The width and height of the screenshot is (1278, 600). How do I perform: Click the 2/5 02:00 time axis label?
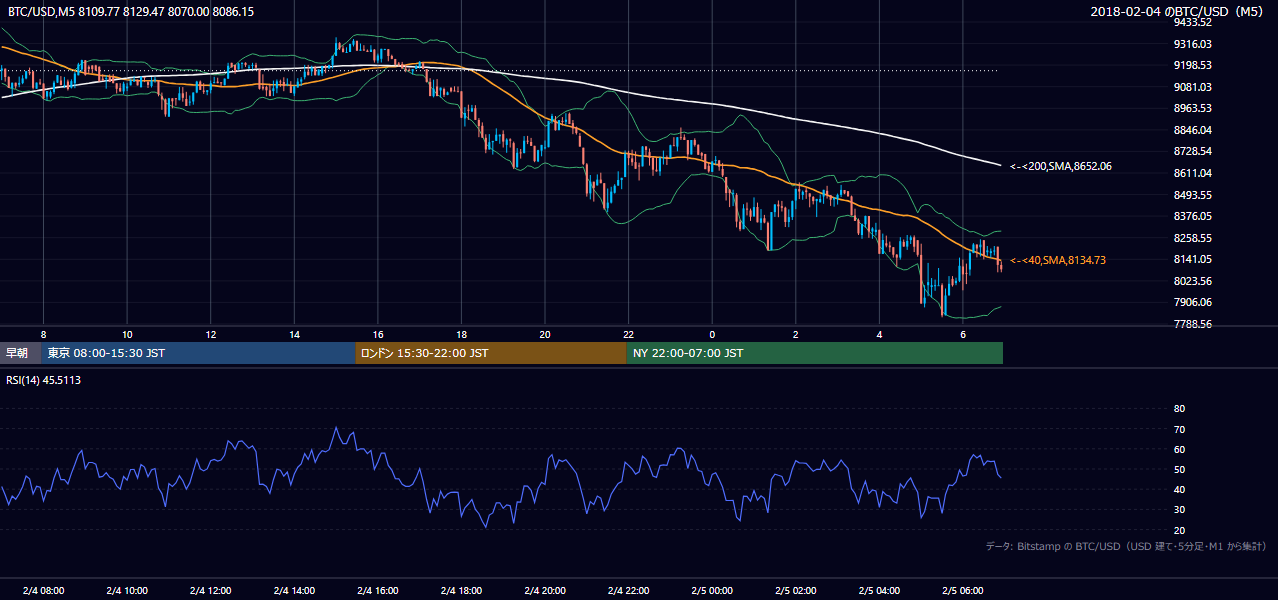click(796, 590)
